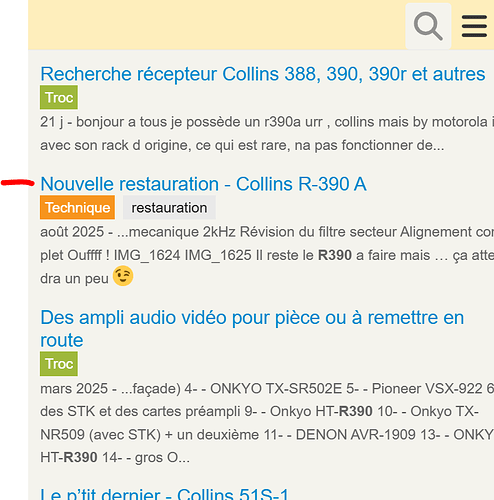The image size is (494, 500).
Task: Open 'Nouvelle restauration - Collins R-390 A' topic
Action: point(203,184)
